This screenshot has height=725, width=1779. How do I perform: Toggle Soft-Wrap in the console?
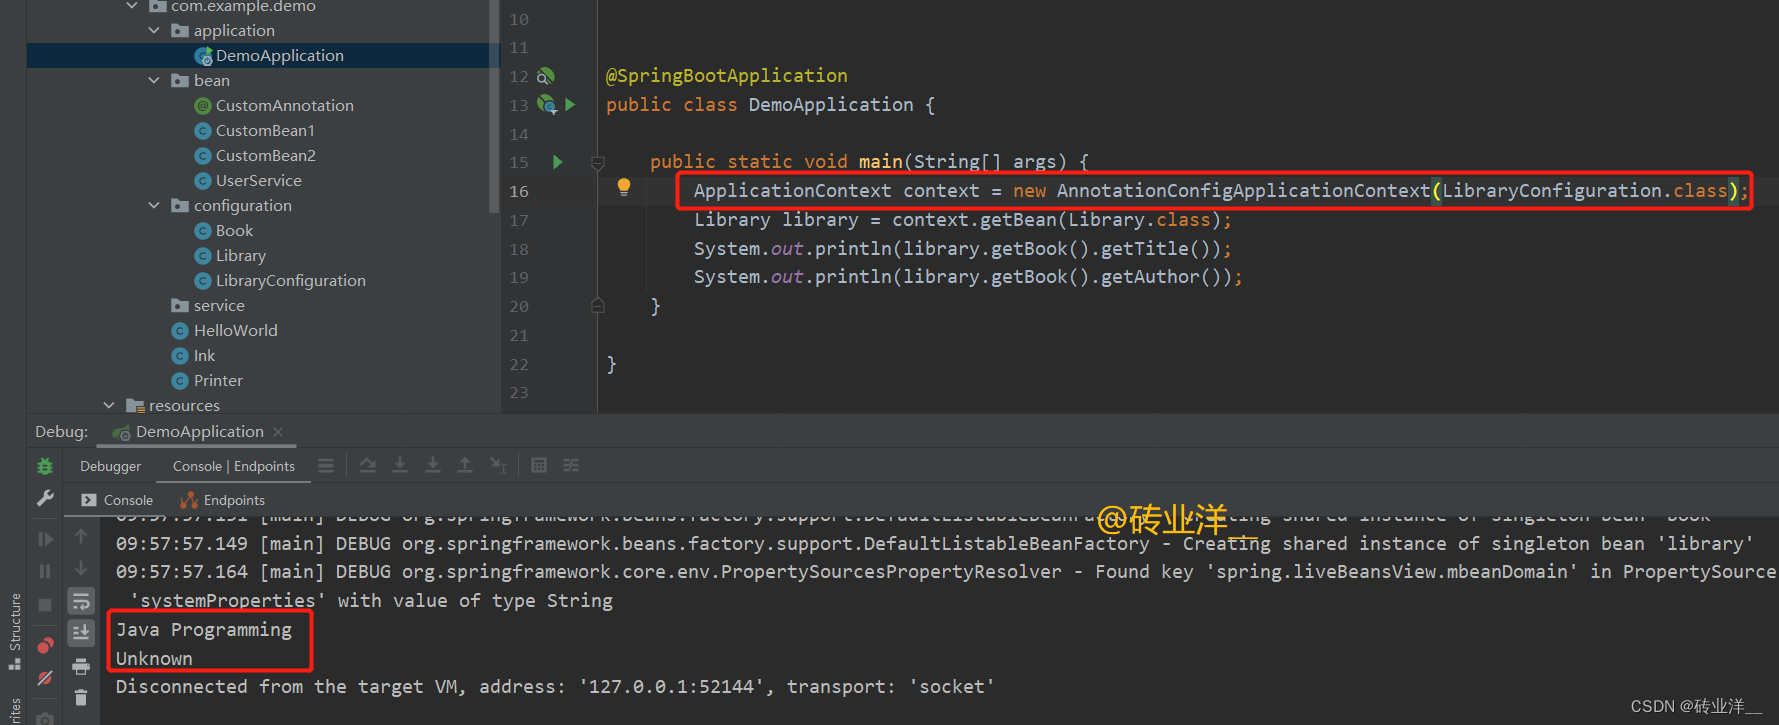tap(81, 600)
